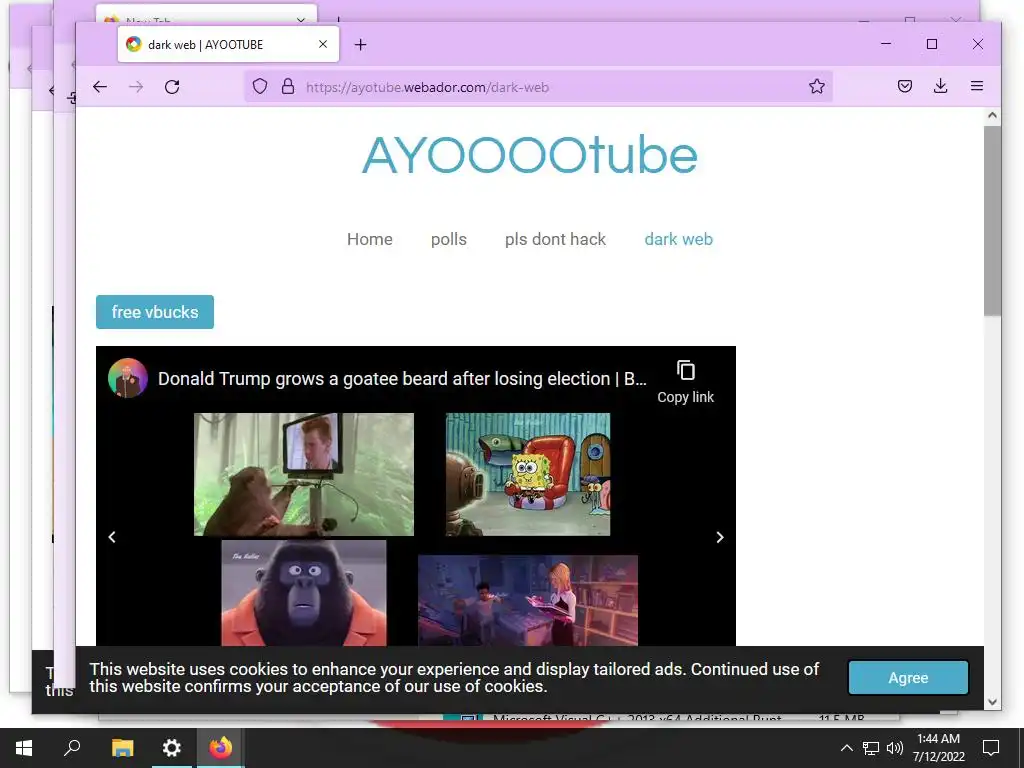Open the clock showing 1:44 AM
1024x768 pixels.
click(x=938, y=748)
